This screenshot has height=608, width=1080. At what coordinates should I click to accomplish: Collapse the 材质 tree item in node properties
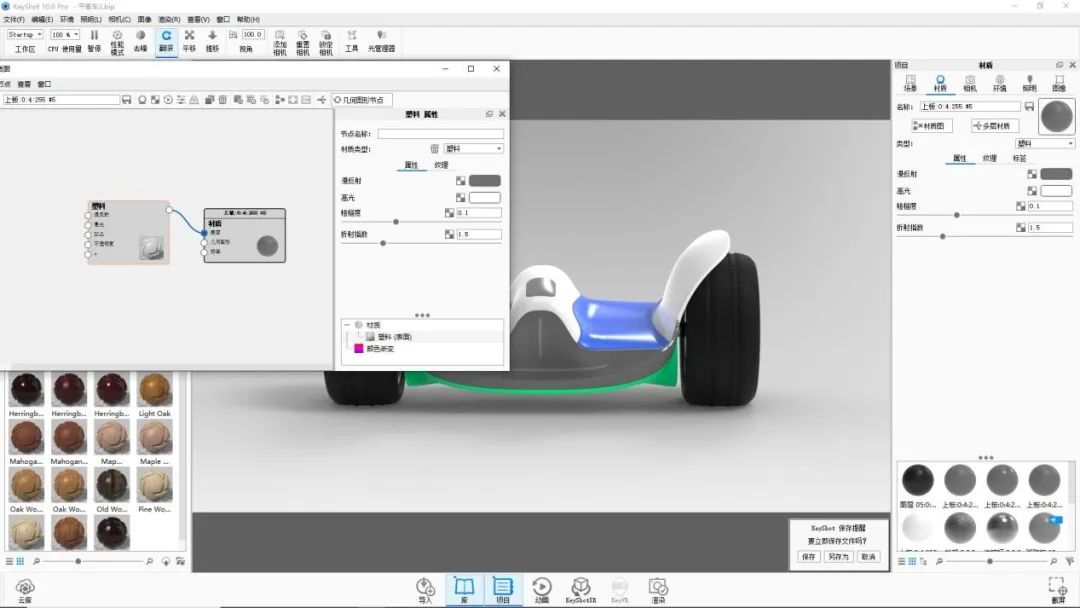(349, 324)
